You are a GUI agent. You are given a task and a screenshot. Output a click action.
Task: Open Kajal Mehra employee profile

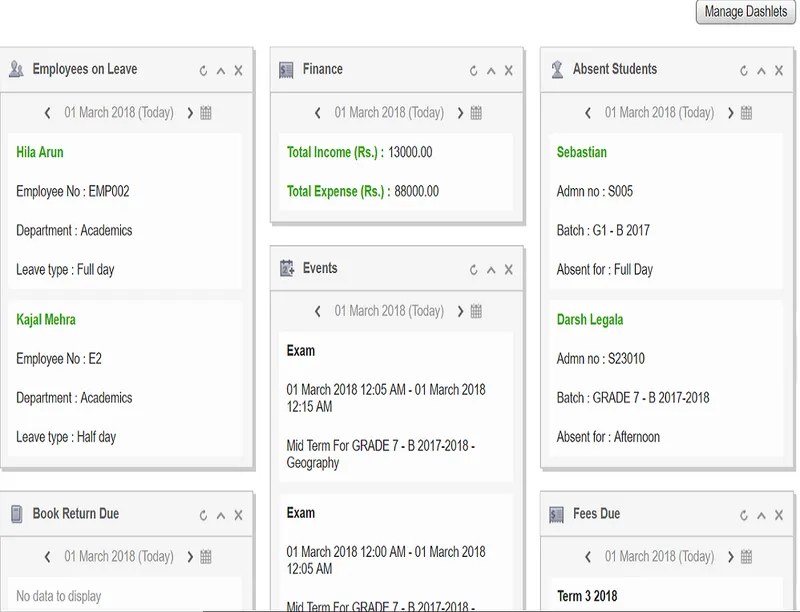[46, 319]
